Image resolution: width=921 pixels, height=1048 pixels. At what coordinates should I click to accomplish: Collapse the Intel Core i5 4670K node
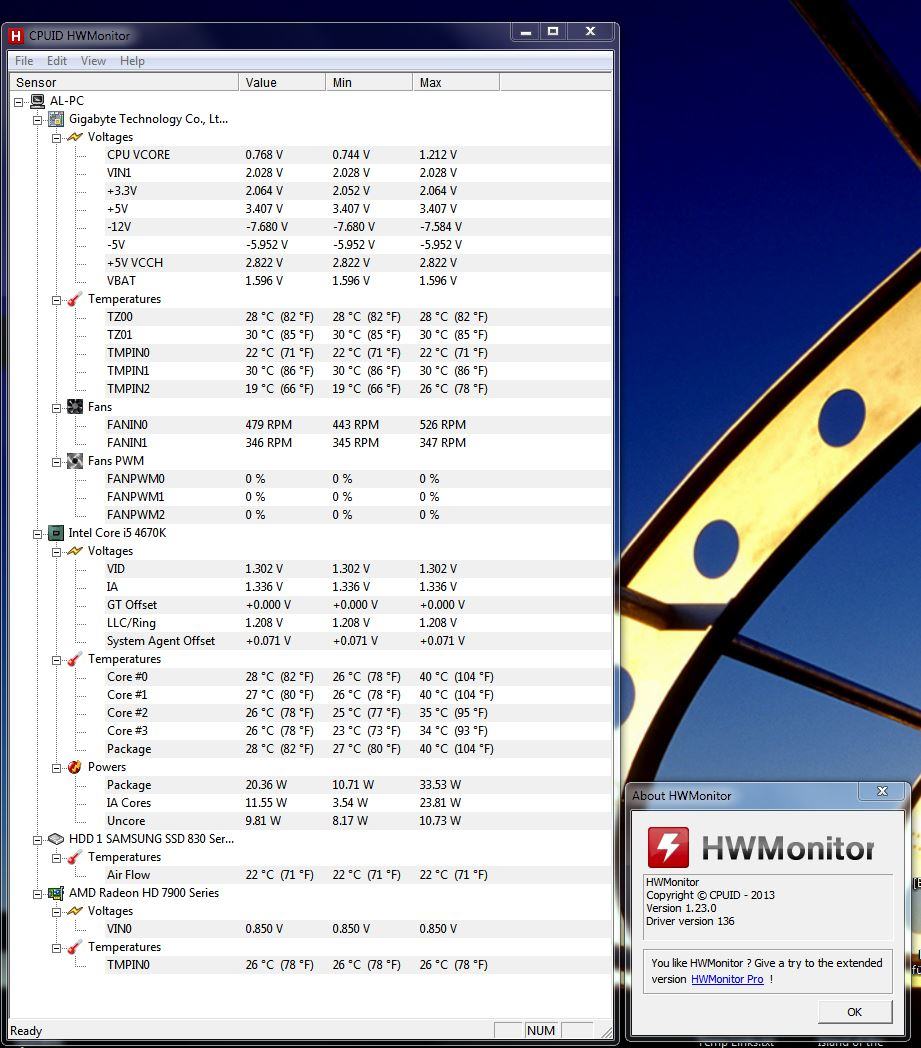click(38, 534)
